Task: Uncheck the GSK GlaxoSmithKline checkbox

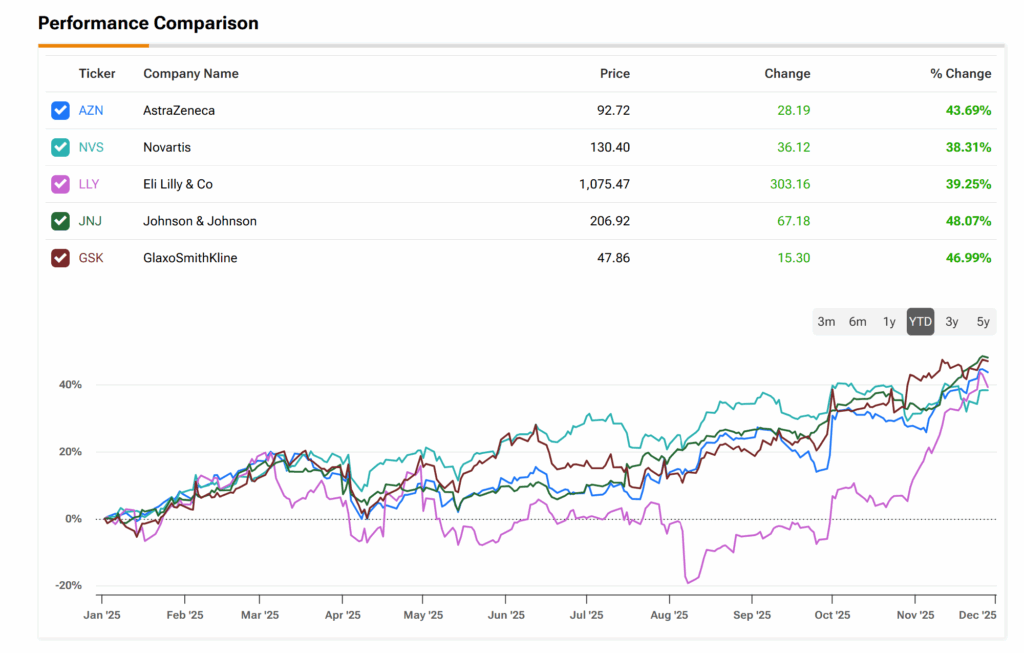Action: tap(60, 258)
